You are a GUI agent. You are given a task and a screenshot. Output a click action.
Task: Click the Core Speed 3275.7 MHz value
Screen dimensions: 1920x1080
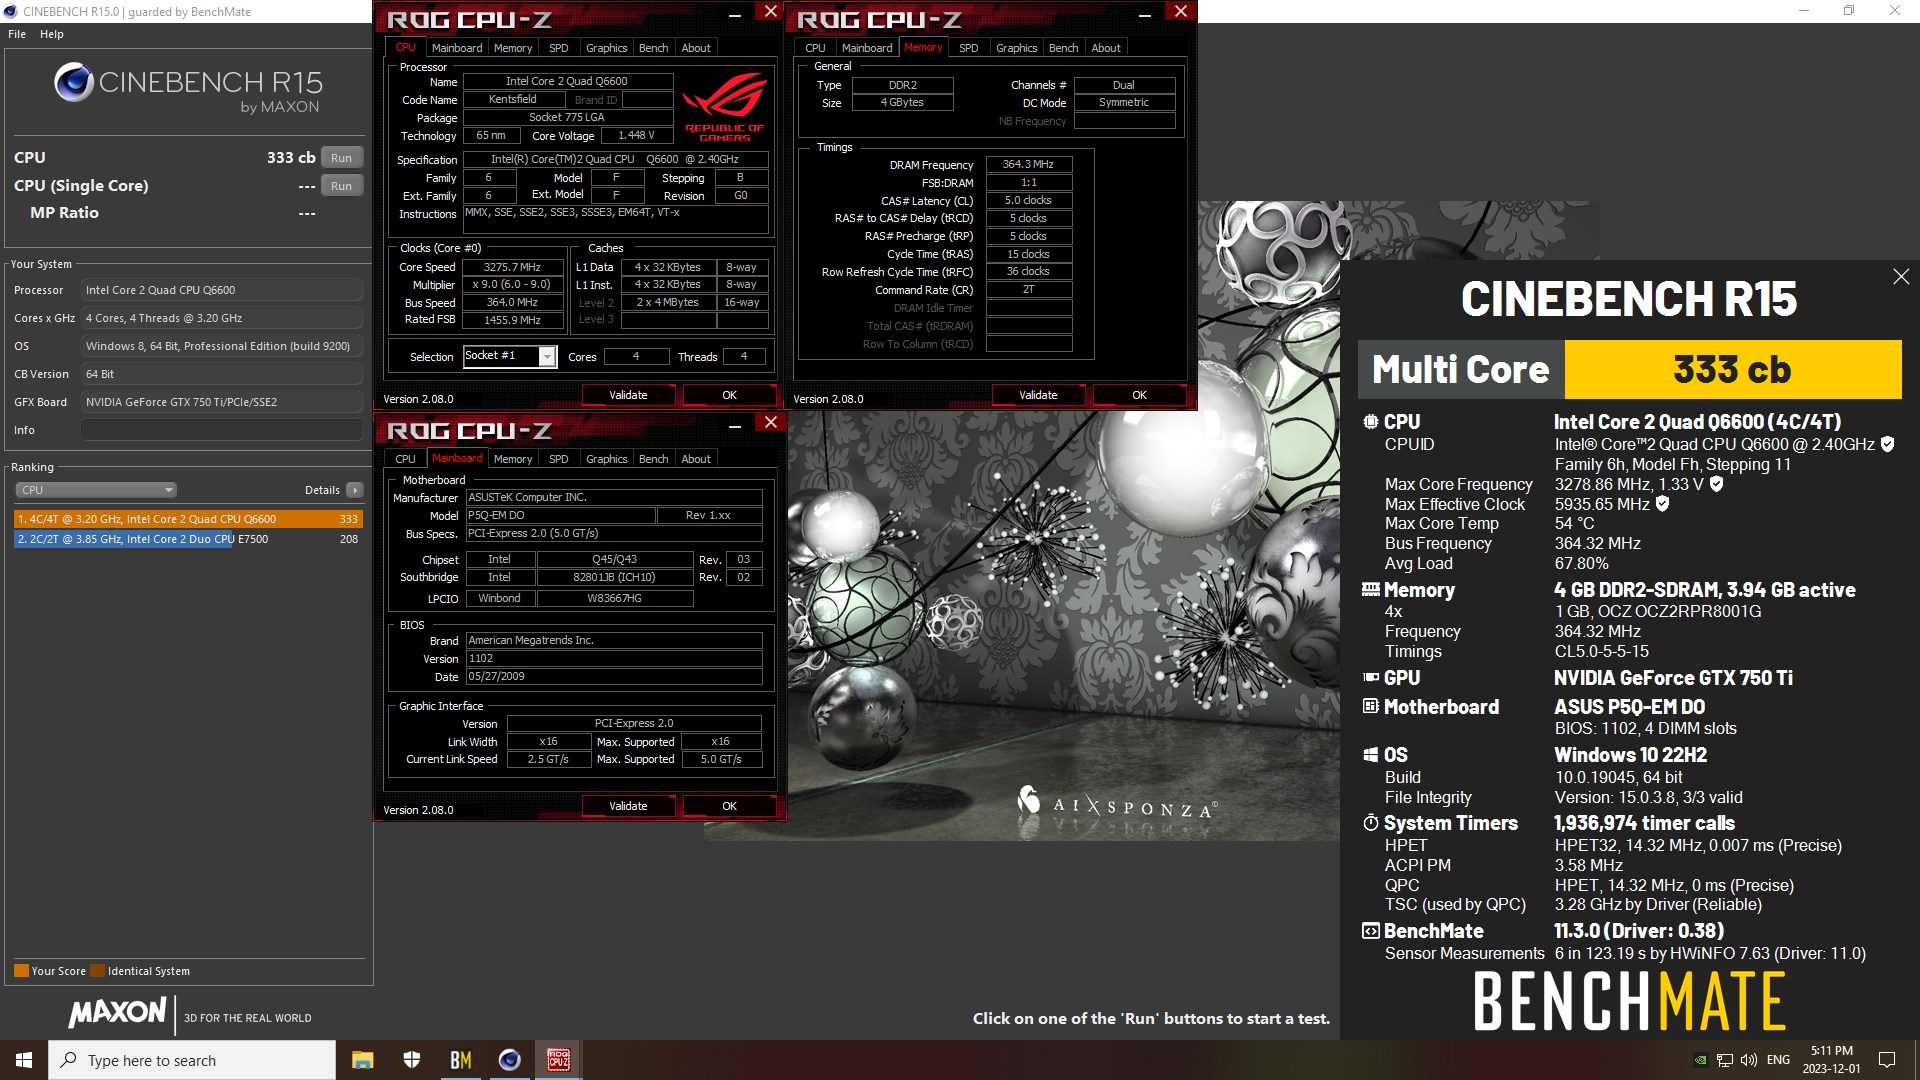pyautogui.click(x=512, y=267)
